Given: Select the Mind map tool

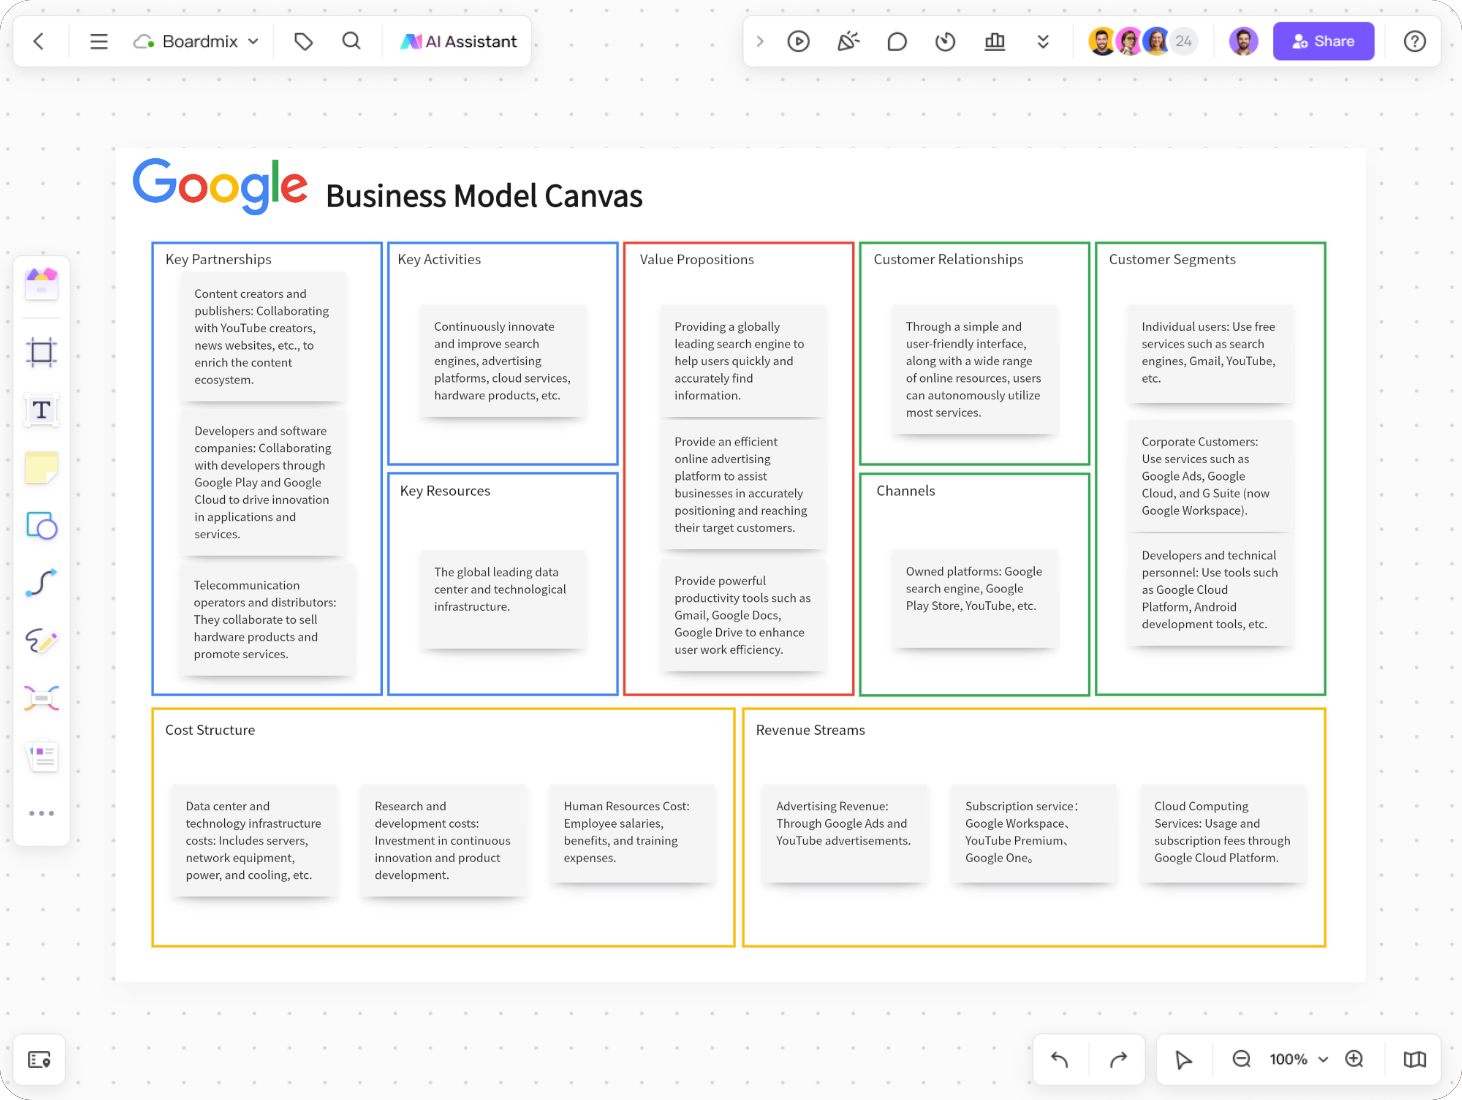Looking at the screenshot, I should 42,698.
